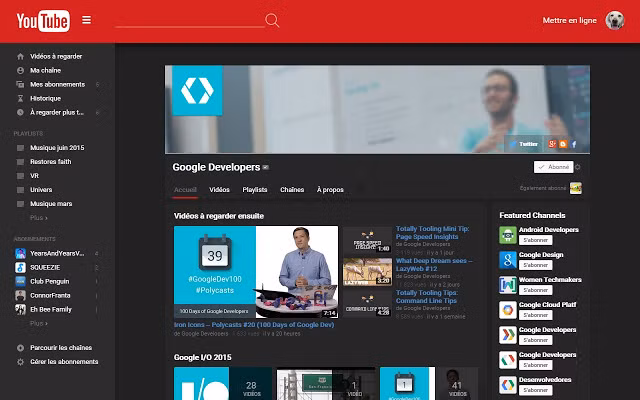Viewport: 640px width, 400px height.
Task: Open the À propos tab
Action: click(x=330, y=189)
